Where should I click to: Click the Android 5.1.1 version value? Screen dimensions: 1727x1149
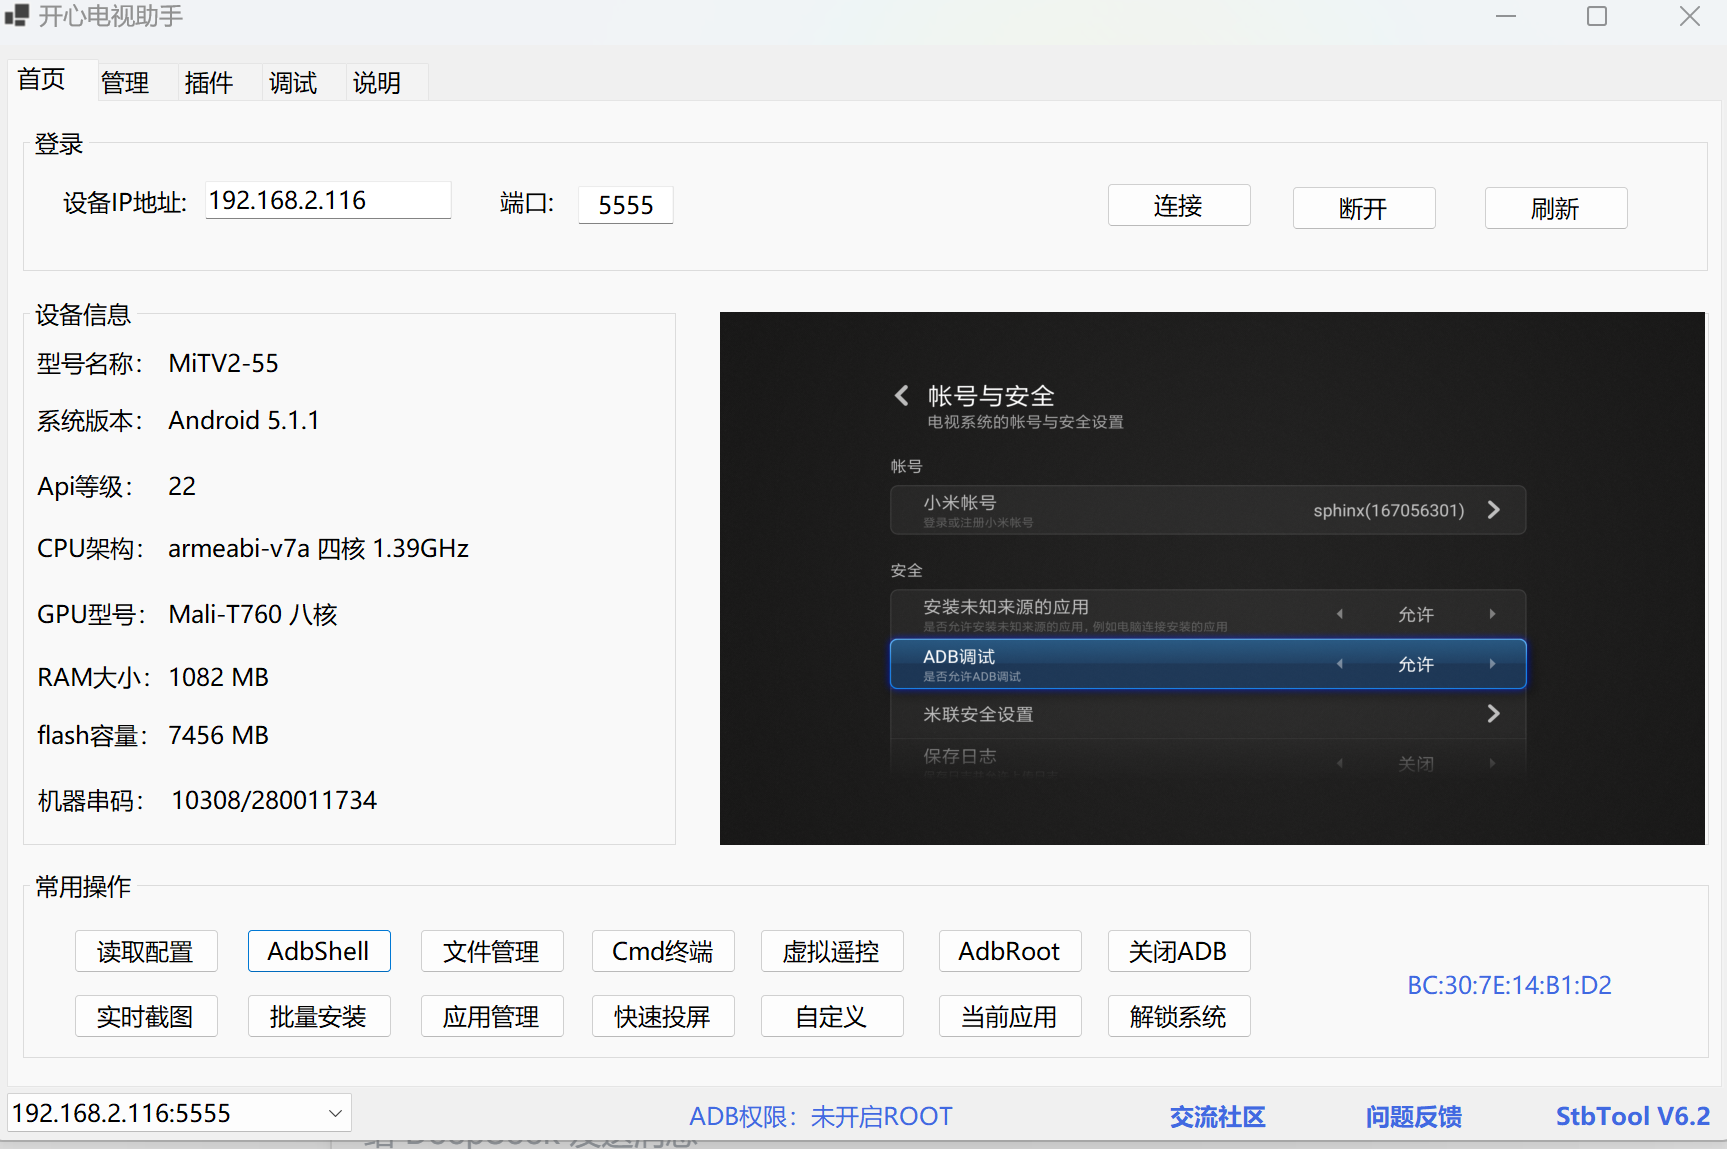[244, 420]
